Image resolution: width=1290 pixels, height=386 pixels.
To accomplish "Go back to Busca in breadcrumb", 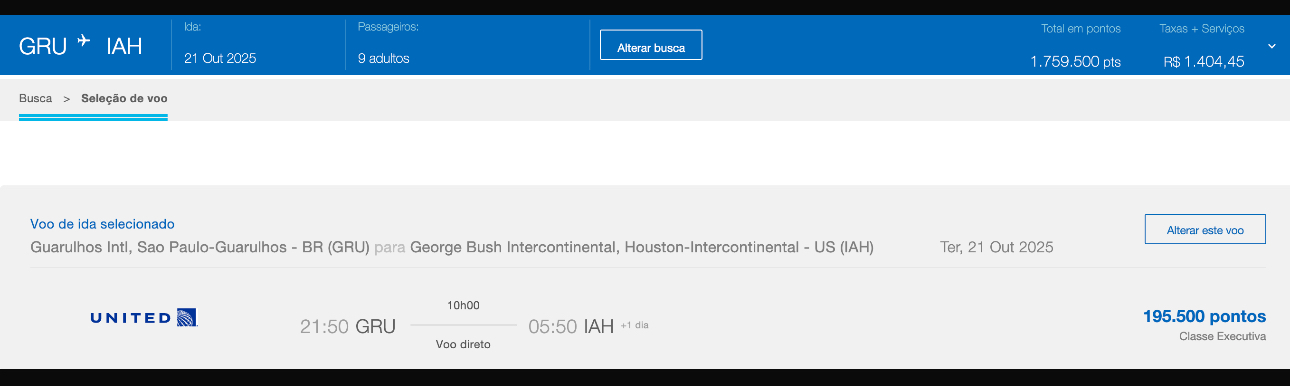I will point(35,99).
